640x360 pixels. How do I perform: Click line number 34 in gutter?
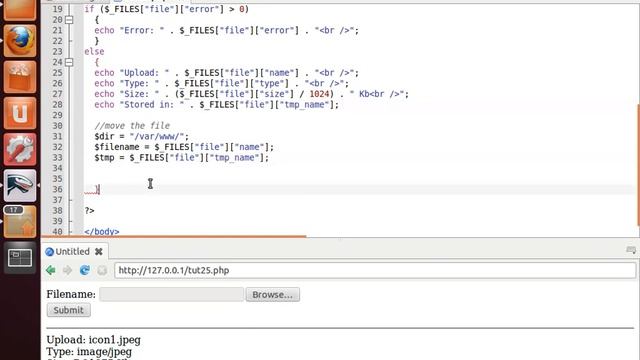[x=58, y=168]
